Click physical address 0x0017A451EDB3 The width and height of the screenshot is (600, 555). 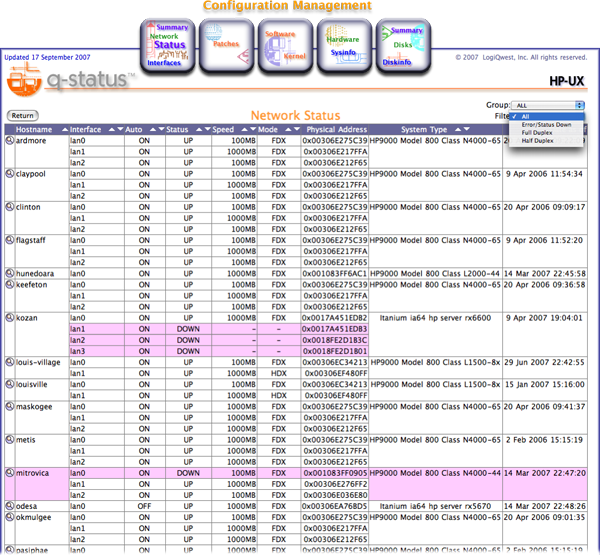tap(334, 329)
